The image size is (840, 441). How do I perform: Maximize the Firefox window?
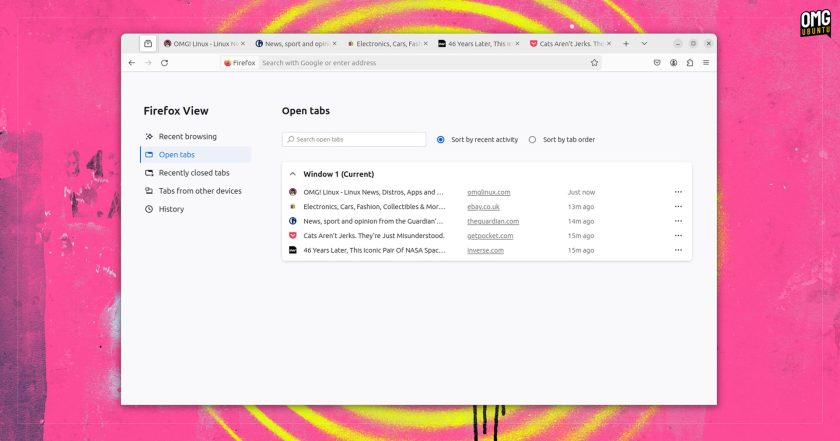pyautogui.click(x=693, y=43)
